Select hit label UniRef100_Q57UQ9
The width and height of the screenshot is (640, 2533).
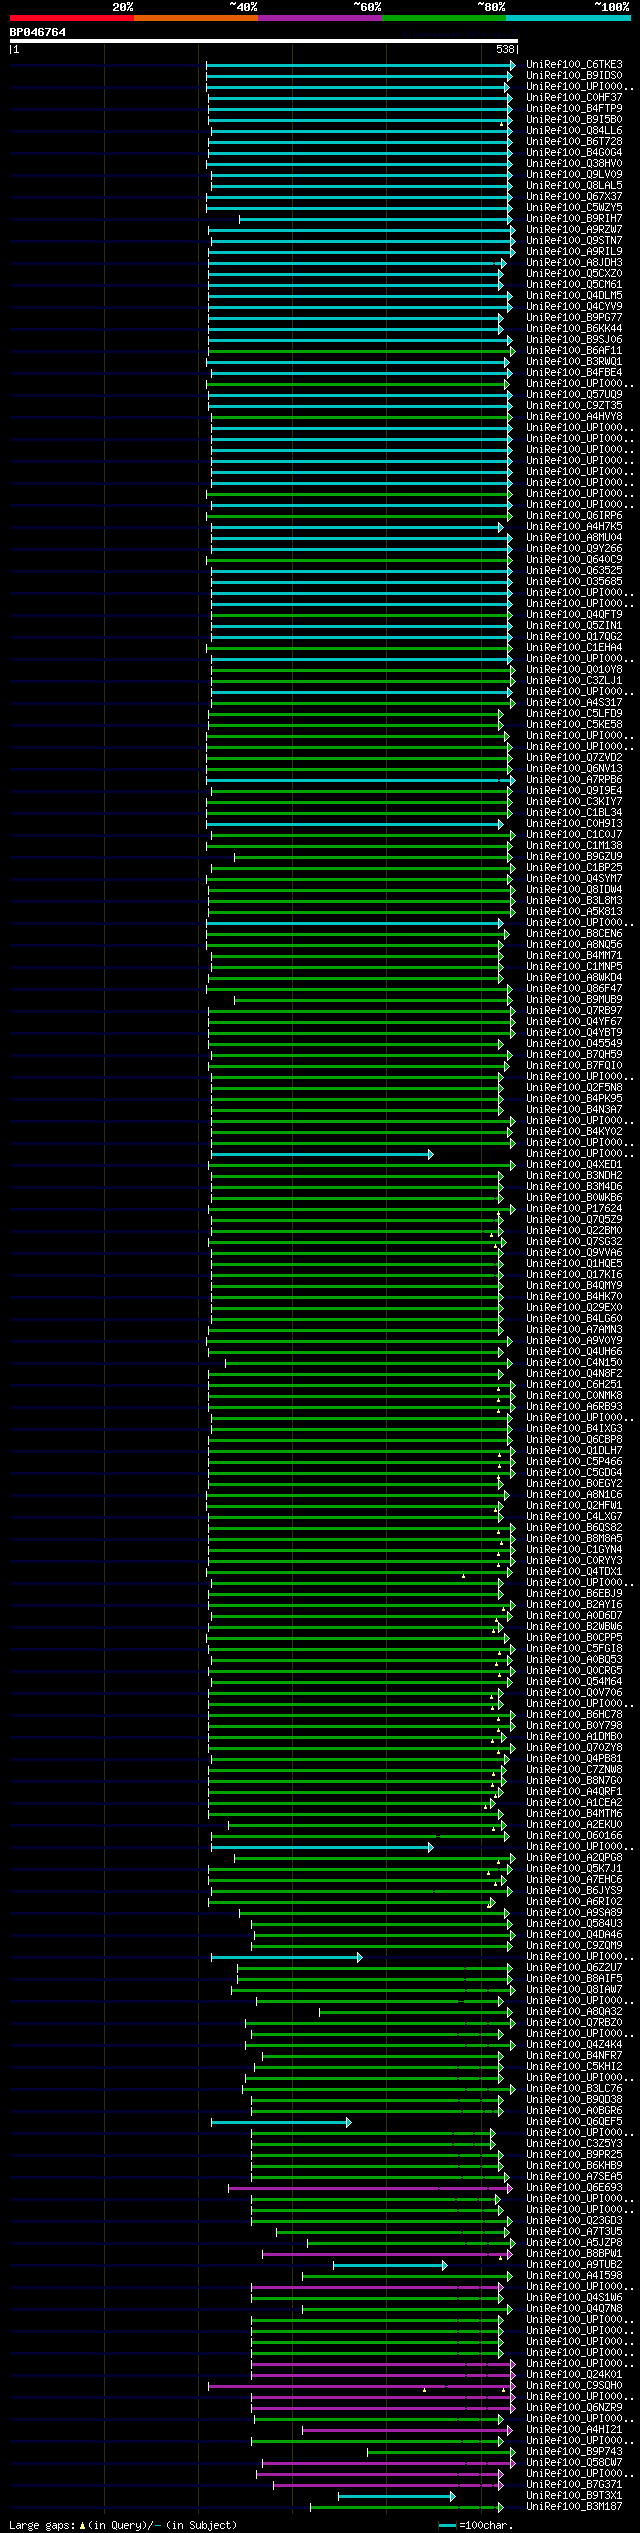(574, 395)
